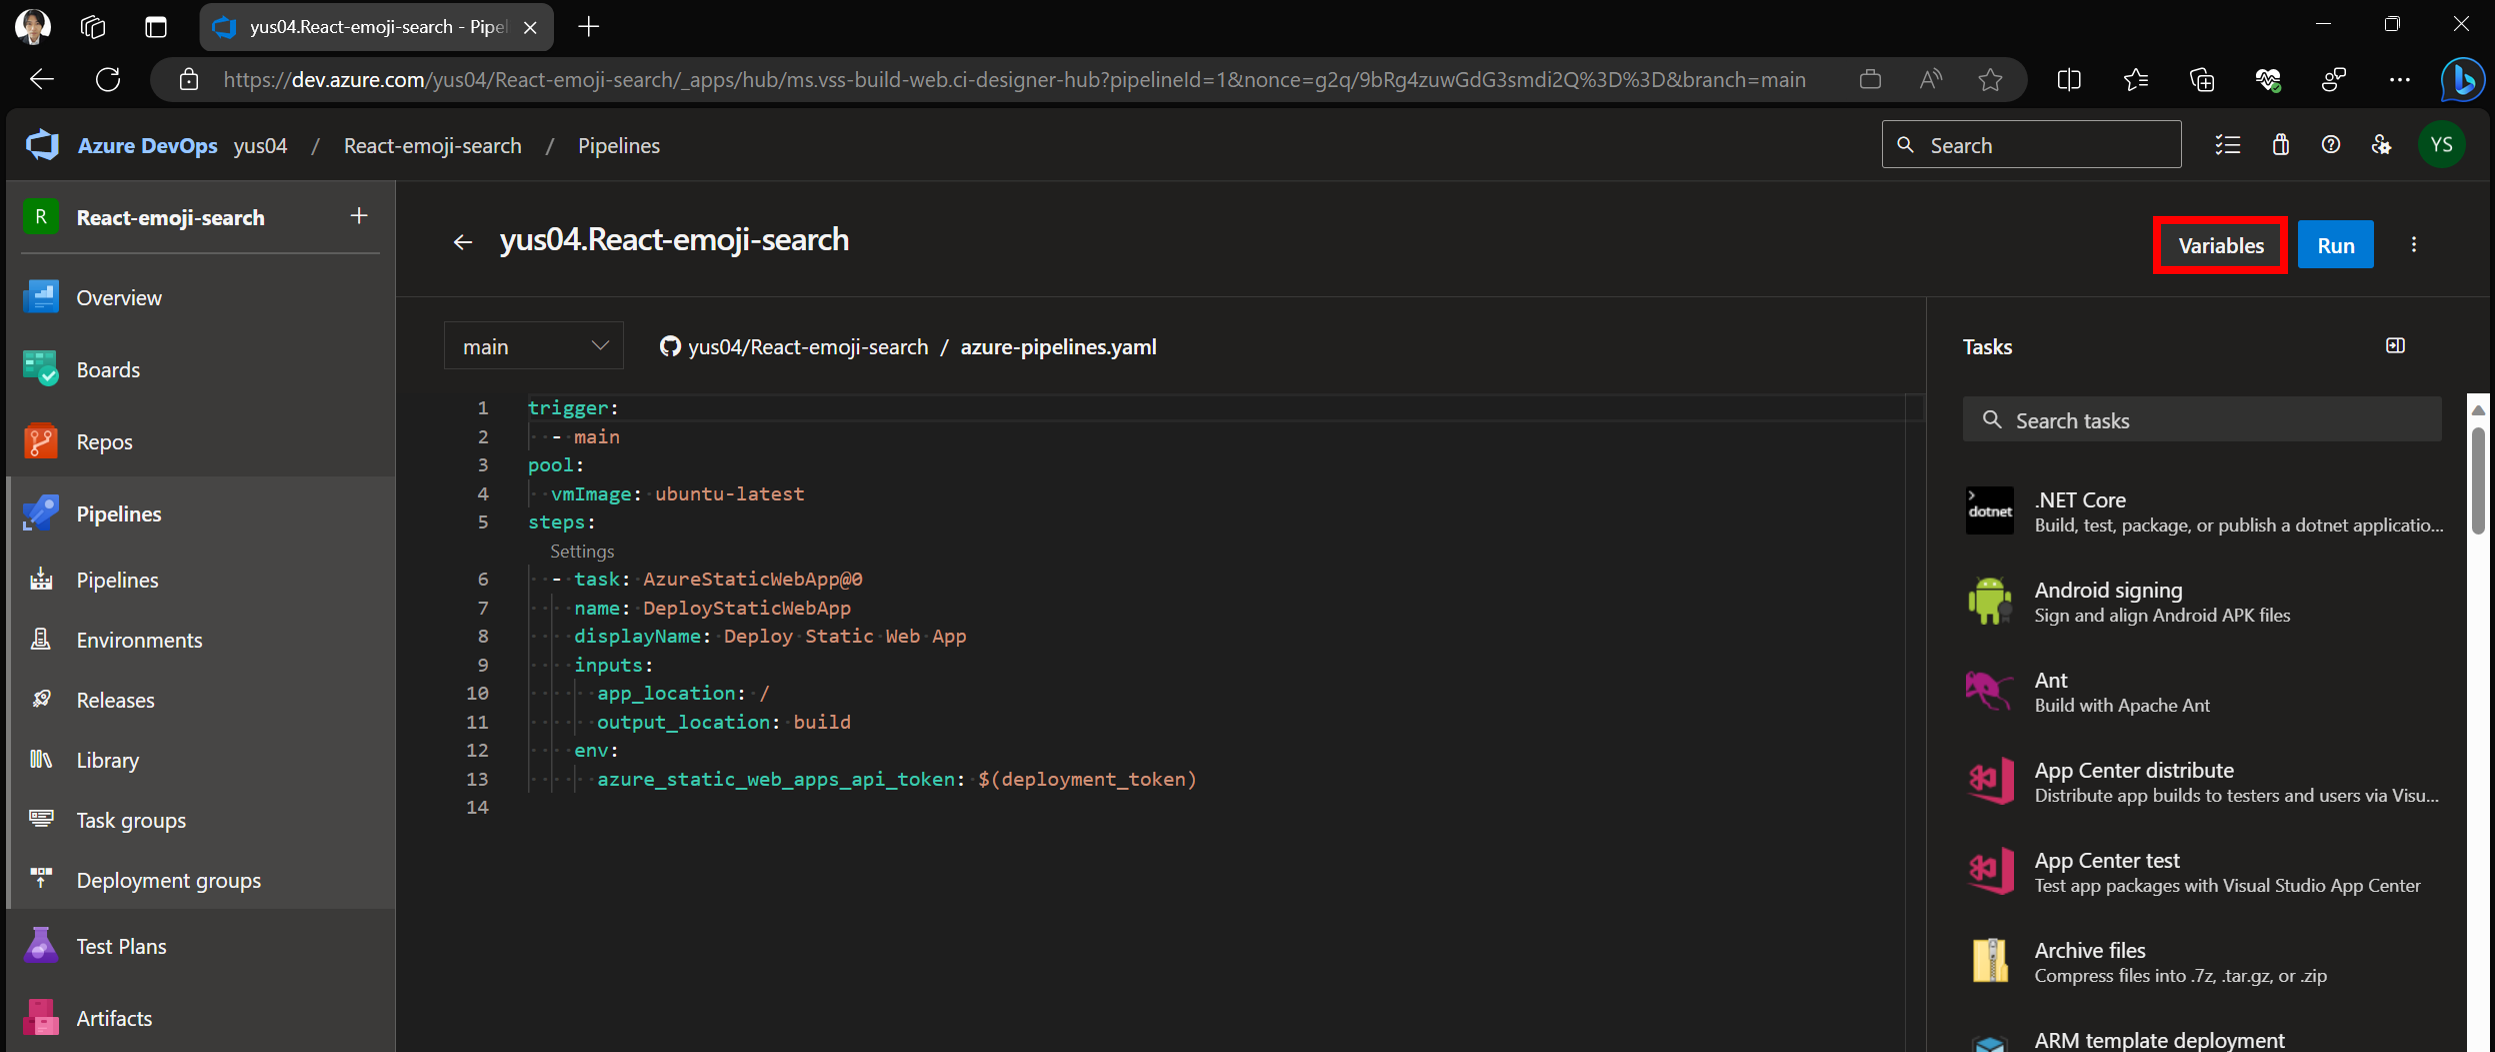Viewport: 2495px width, 1052px height.
Task: Open the browser Workspaces icon
Action: point(92,27)
